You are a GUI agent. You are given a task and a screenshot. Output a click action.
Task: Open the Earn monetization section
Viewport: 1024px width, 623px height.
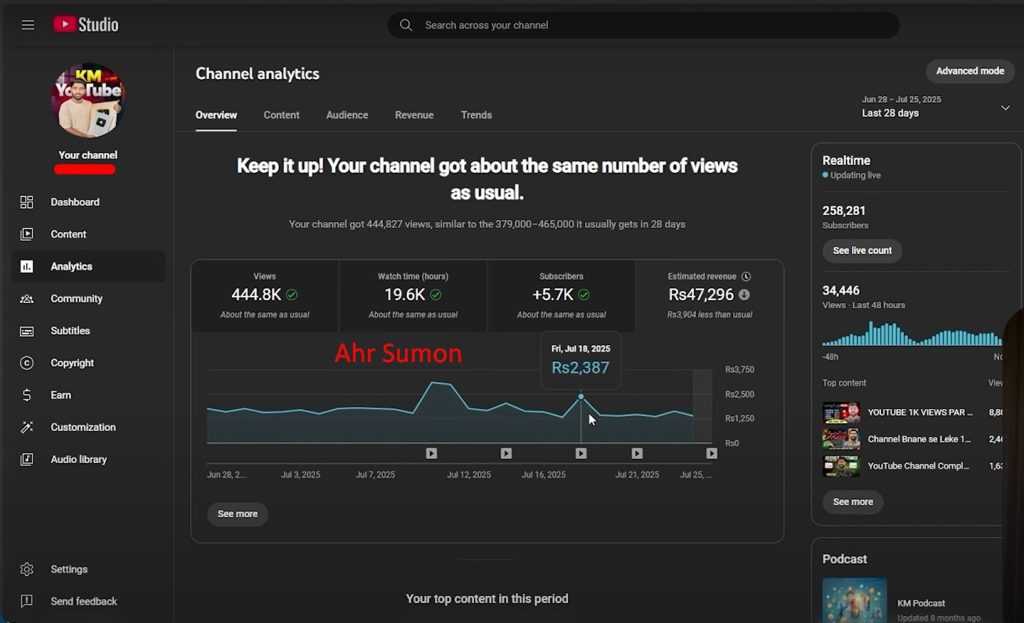coord(60,395)
